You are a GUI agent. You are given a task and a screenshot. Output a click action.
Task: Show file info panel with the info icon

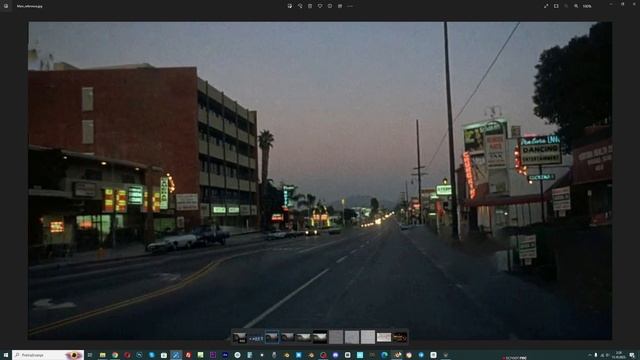[x=330, y=6]
